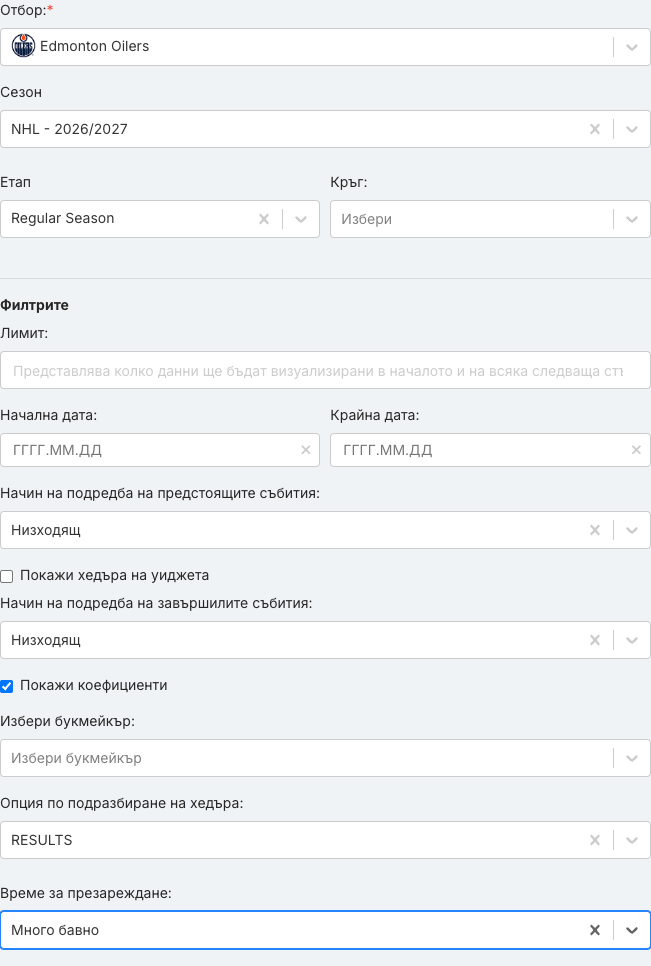Click the Edmonton Oilers team logo
Image resolution: width=651 pixels, height=966 pixels.
tap(23, 46)
